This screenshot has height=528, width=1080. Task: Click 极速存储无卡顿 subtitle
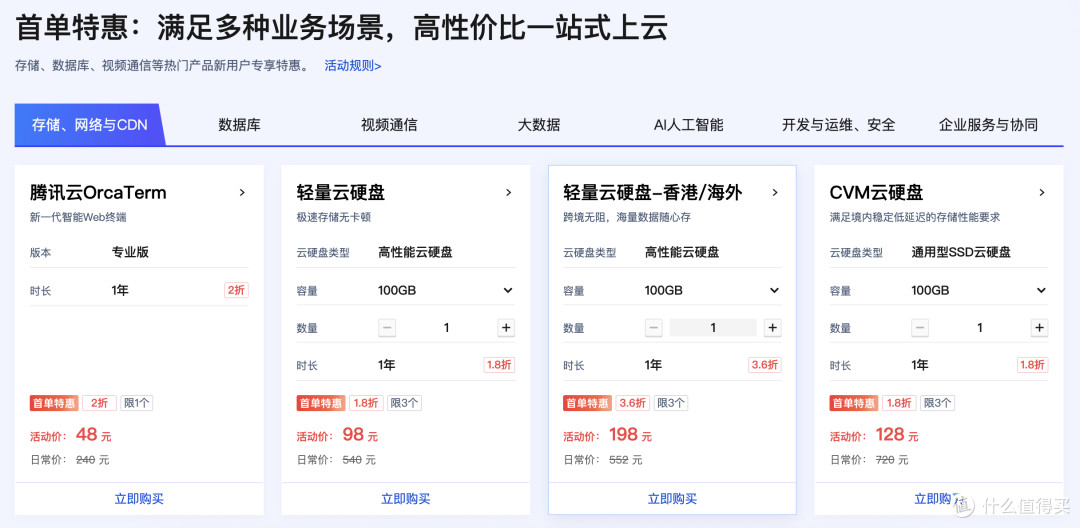333,218
